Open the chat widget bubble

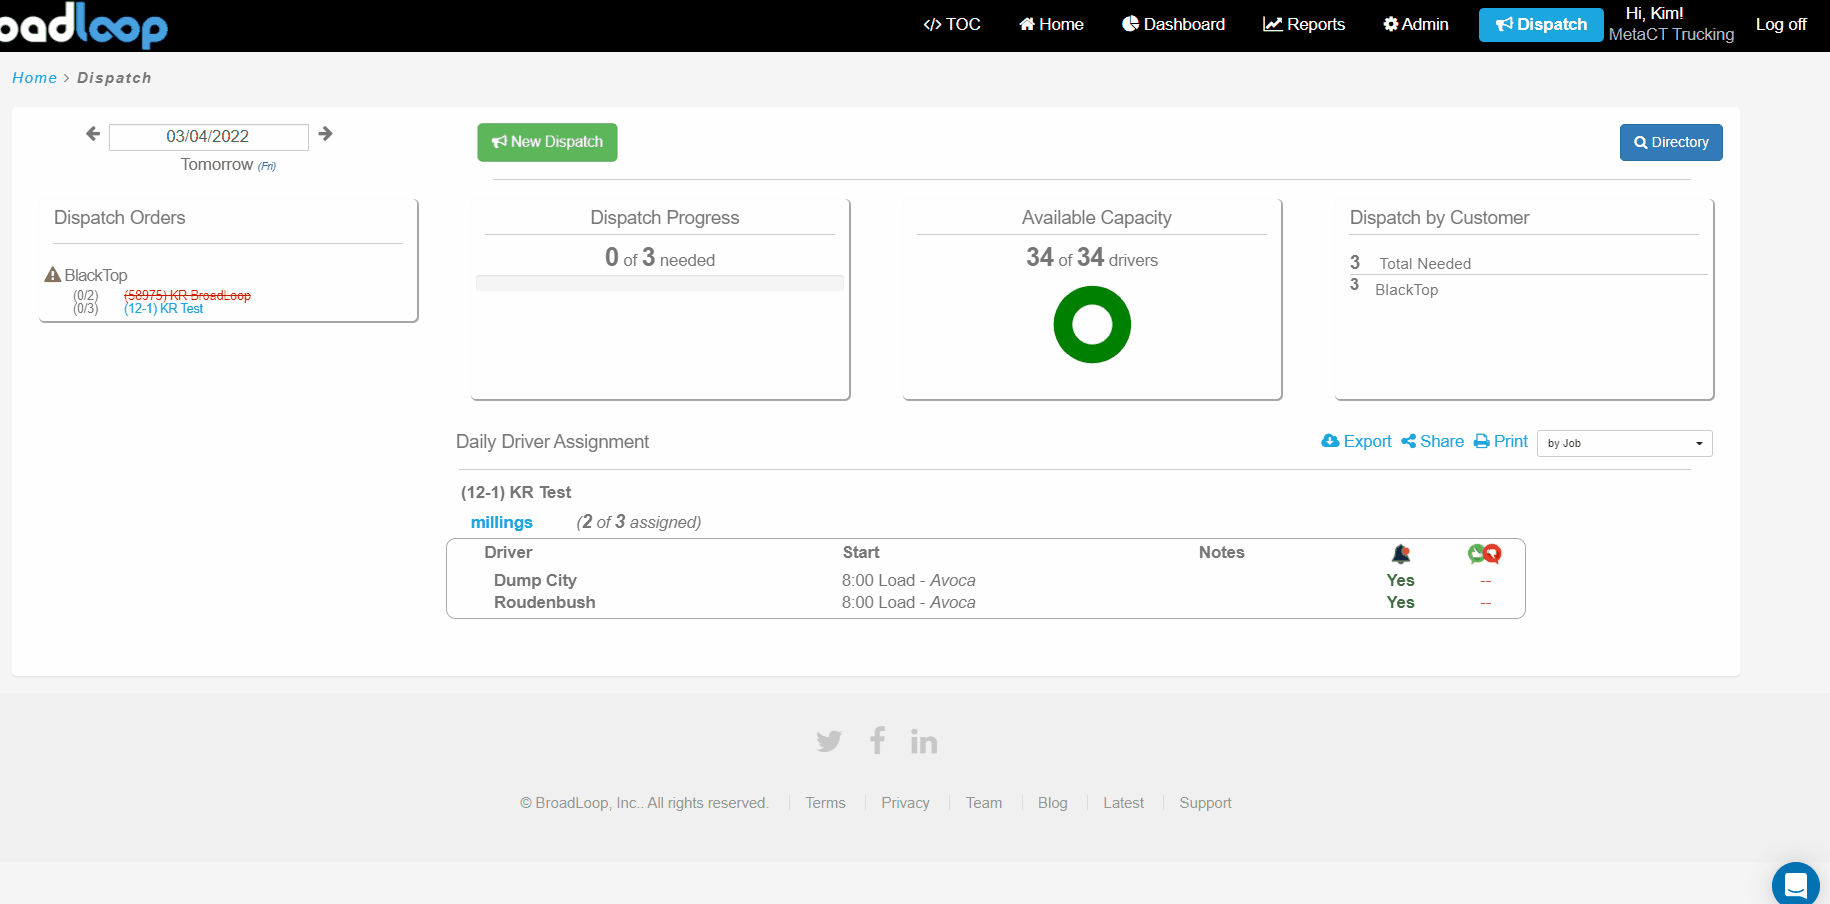(x=1796, y=884)
